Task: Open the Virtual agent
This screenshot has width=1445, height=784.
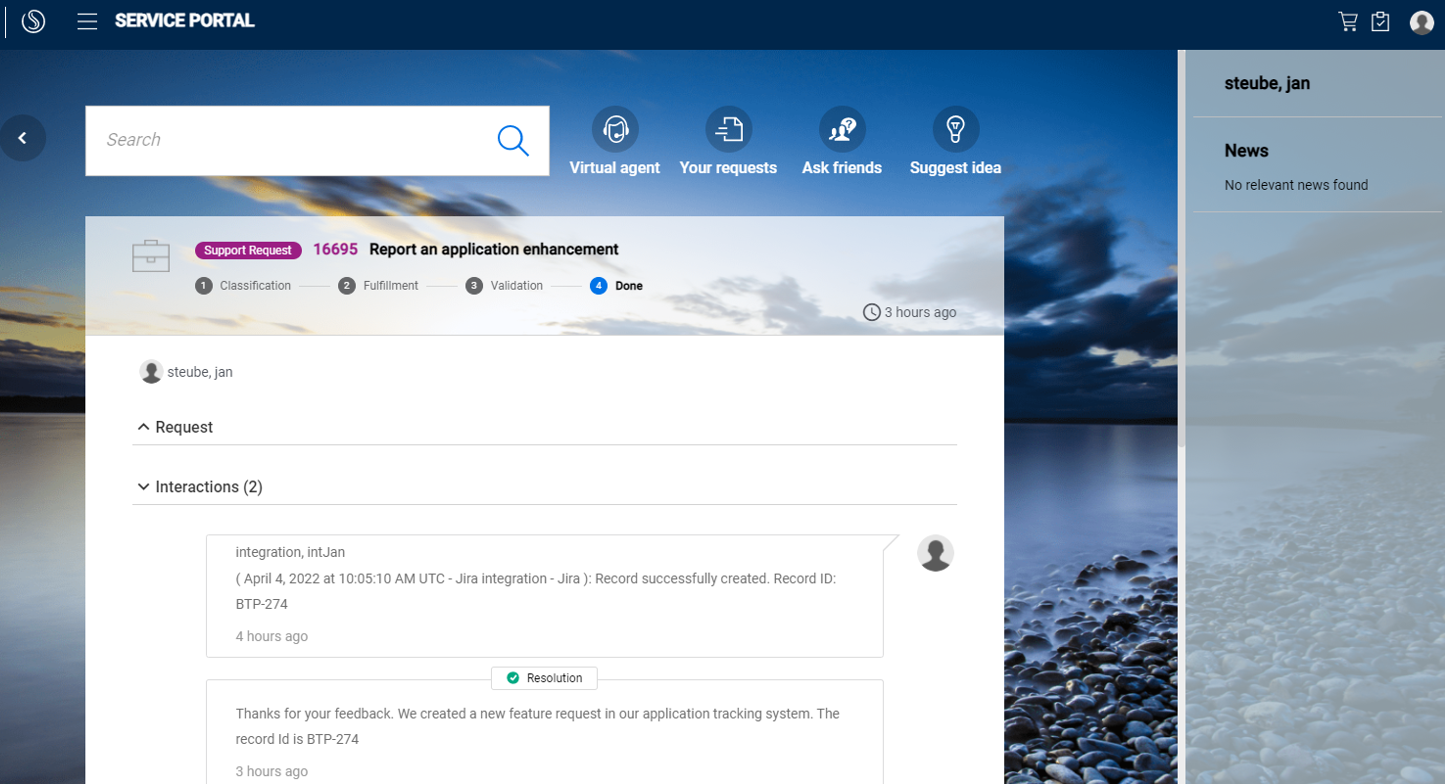Action: (614, 130)
